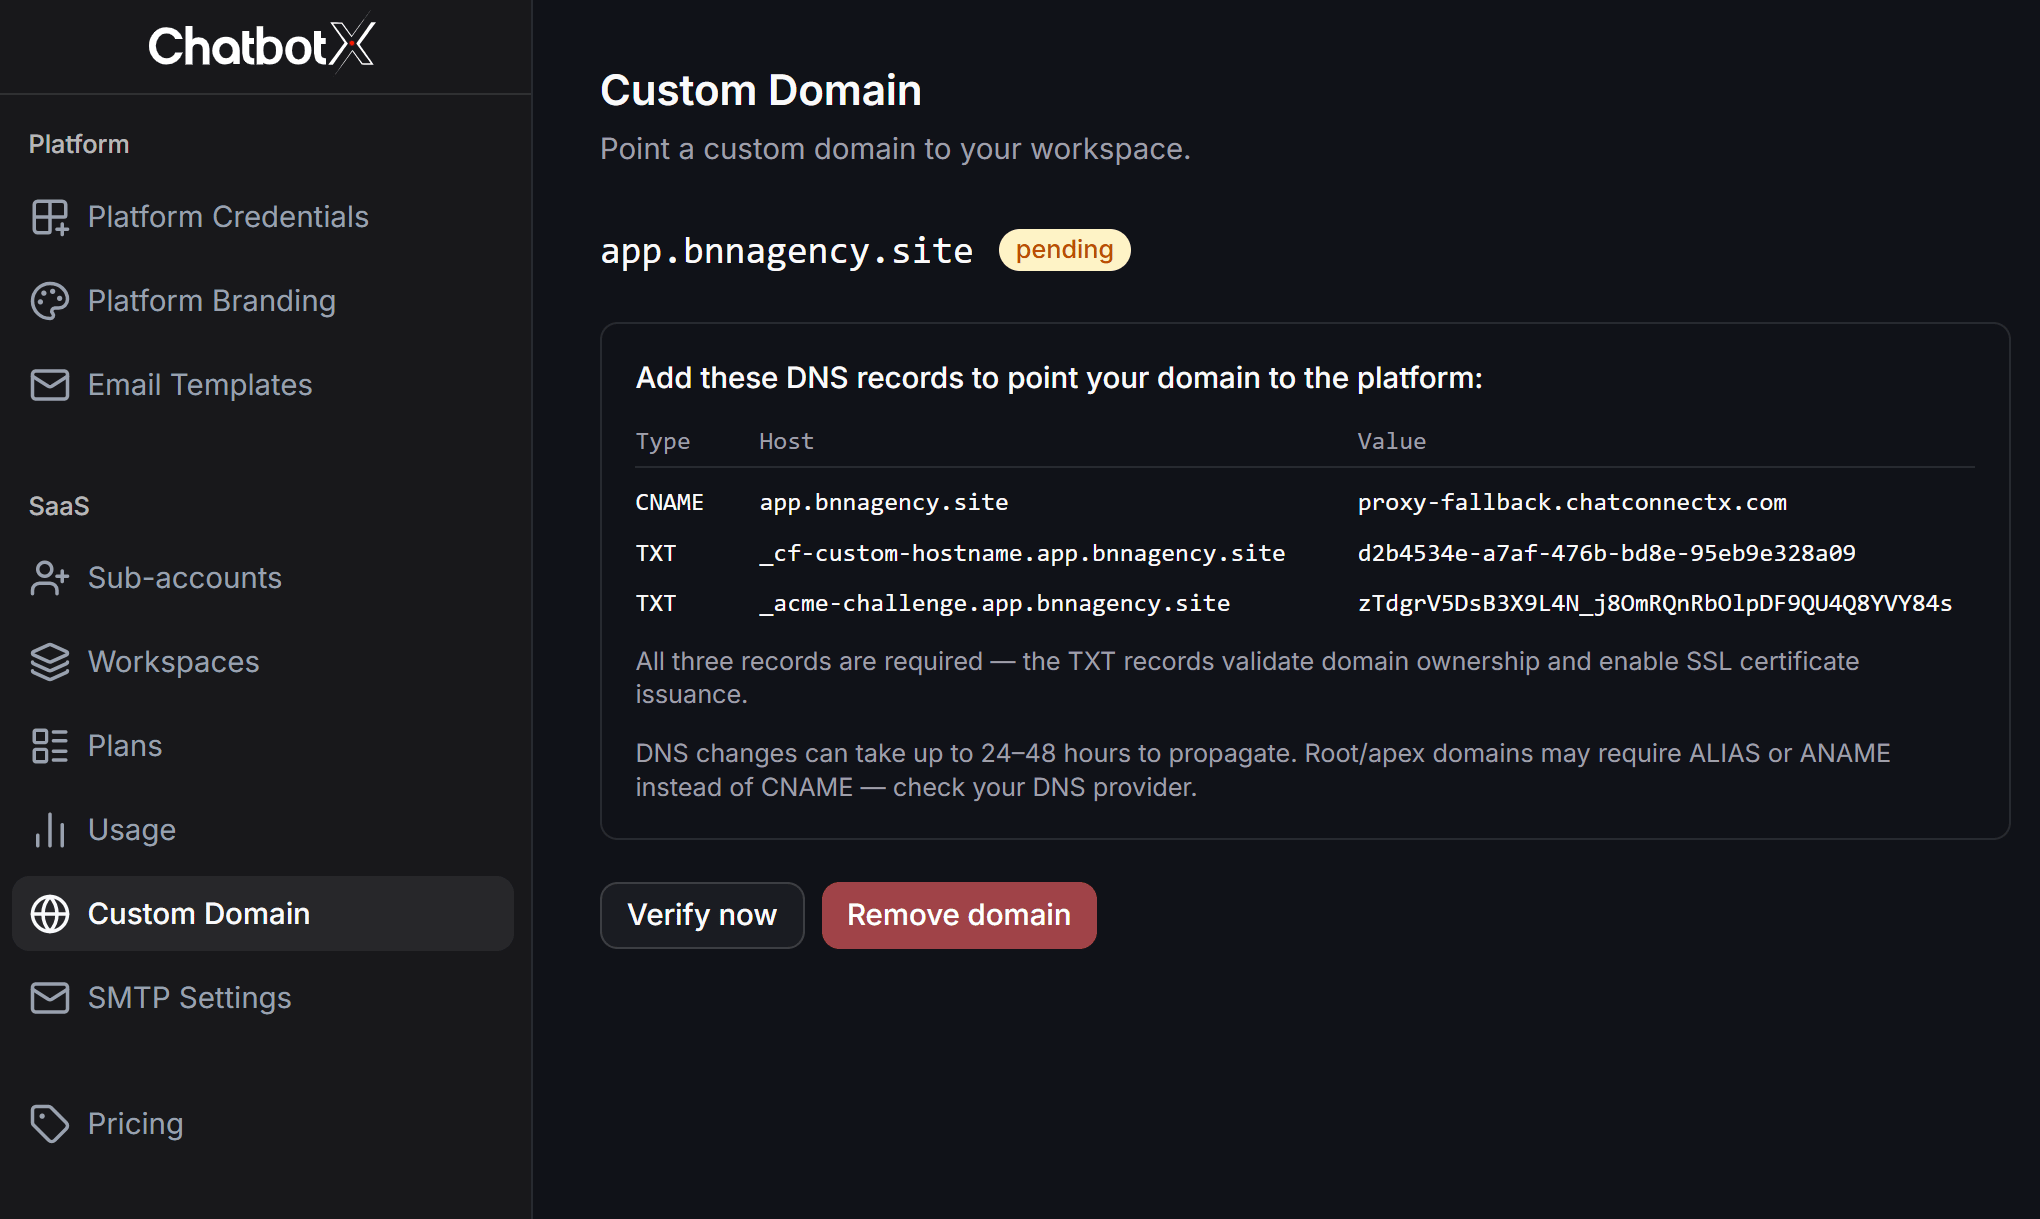This screenshot has width=2040, height=1219.
Task: Open SMTP Settings
Action: click(263, 998)
